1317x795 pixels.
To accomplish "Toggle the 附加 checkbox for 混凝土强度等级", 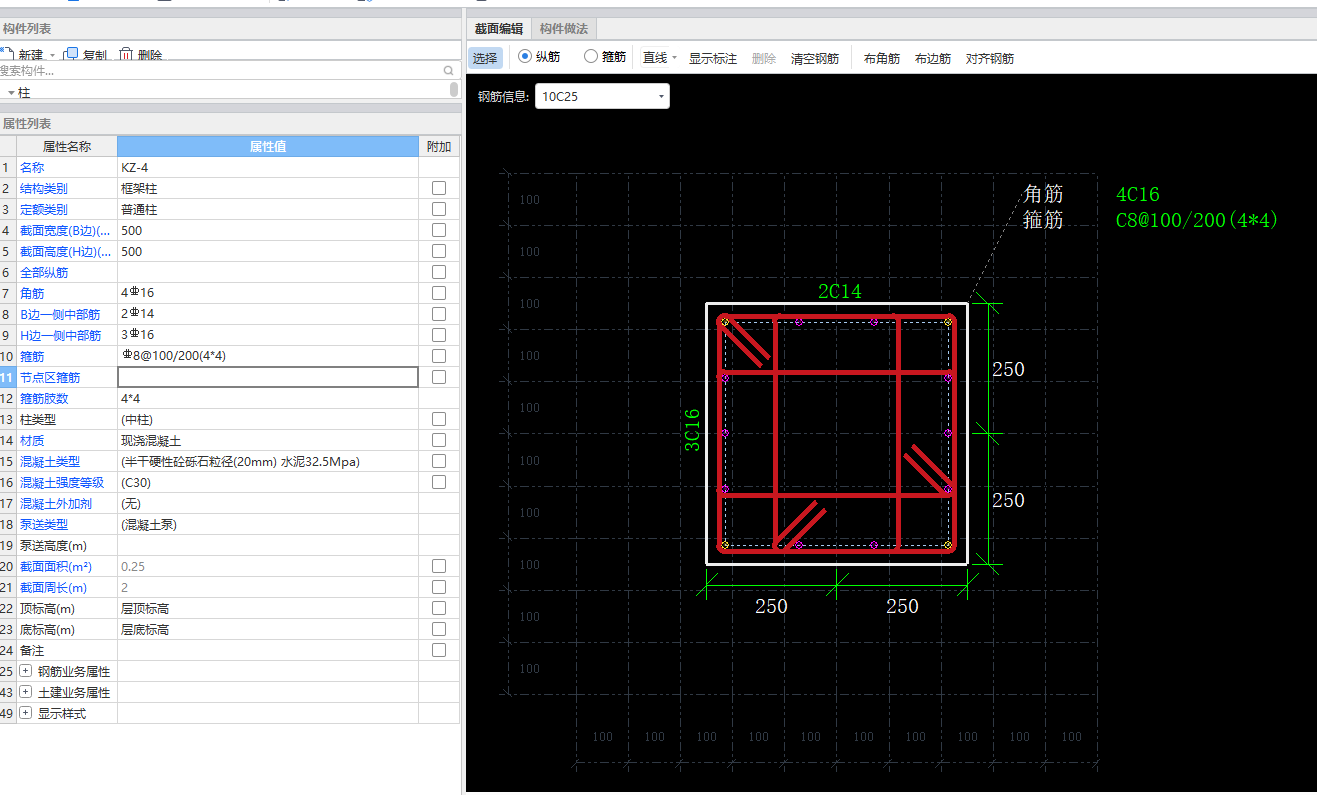I will pos(439,482).
